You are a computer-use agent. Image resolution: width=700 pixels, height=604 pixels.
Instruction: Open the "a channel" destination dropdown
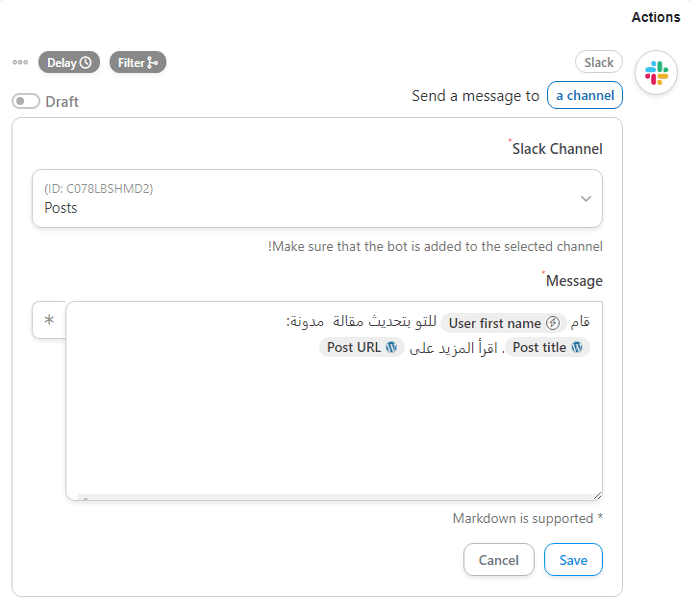tap(585, 95)
